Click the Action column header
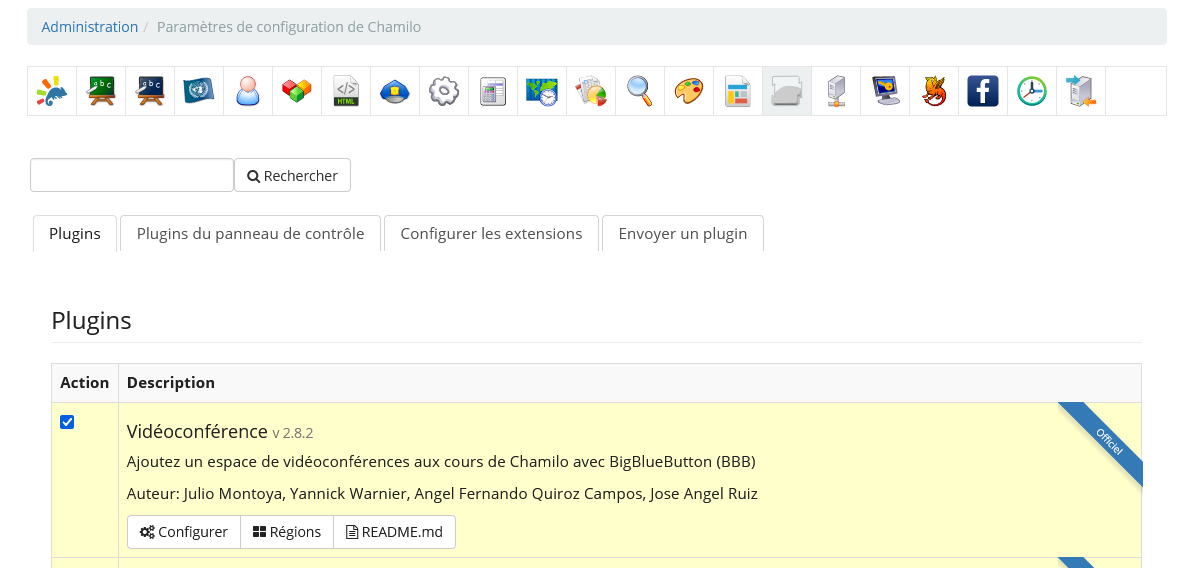Image resolution: width=1183 pixels, height=568 pixels. tap(84, 382)
